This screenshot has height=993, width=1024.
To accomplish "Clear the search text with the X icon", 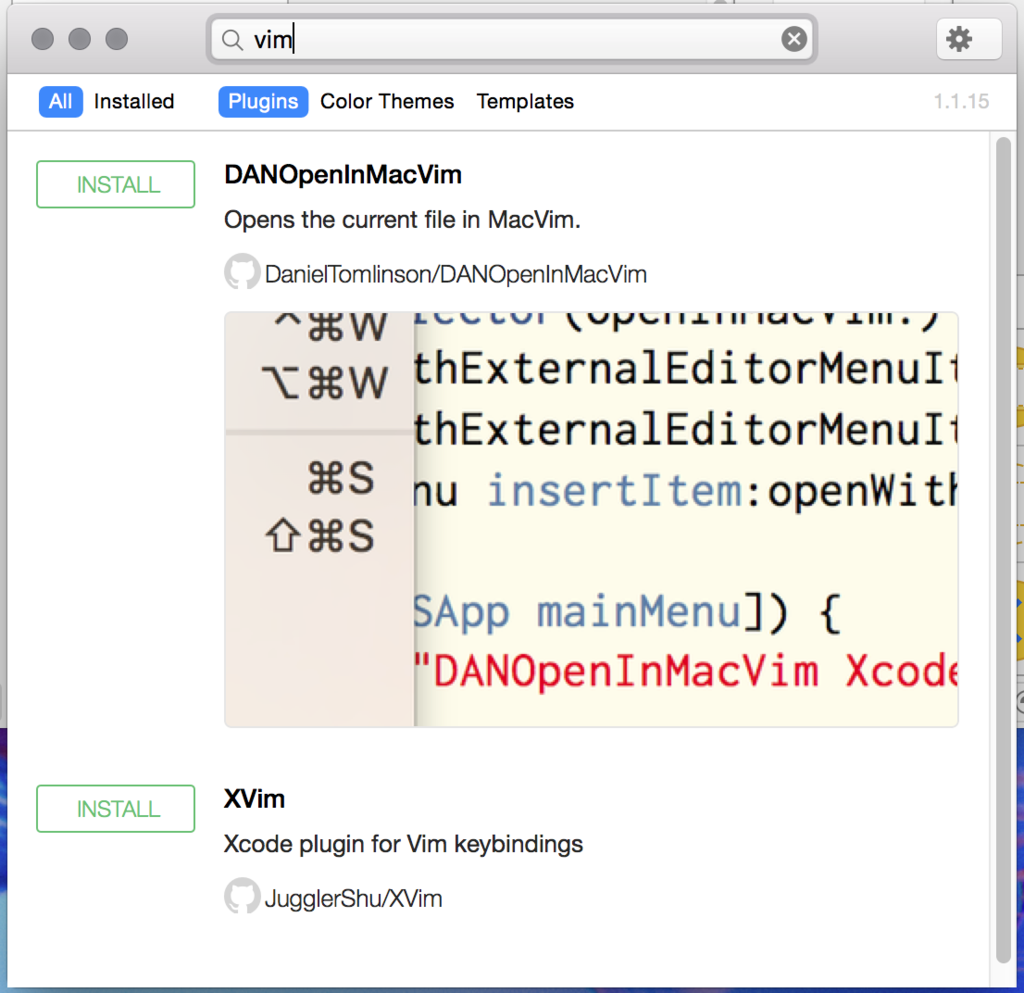I will click(793, 39).
